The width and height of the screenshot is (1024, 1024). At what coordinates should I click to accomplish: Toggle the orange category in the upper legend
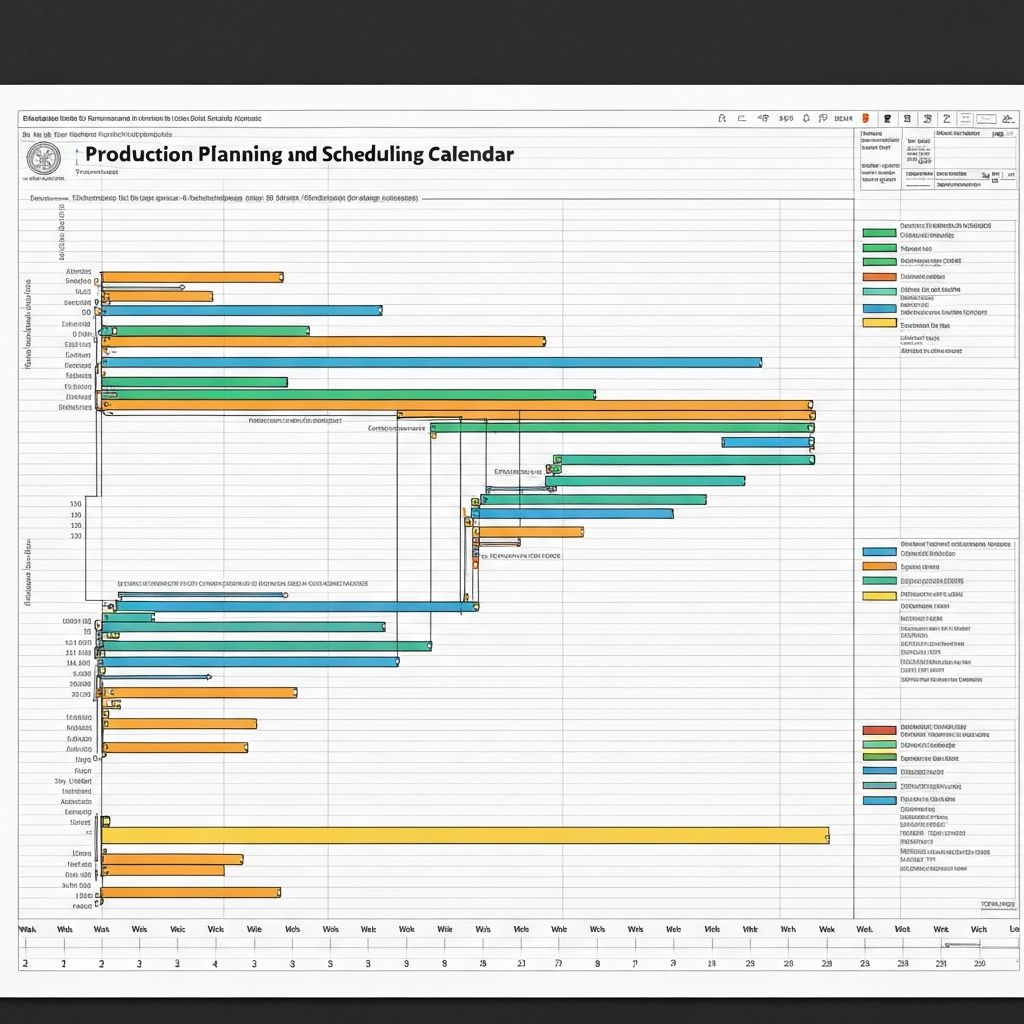pyautogui.click(x=880, y=277)
